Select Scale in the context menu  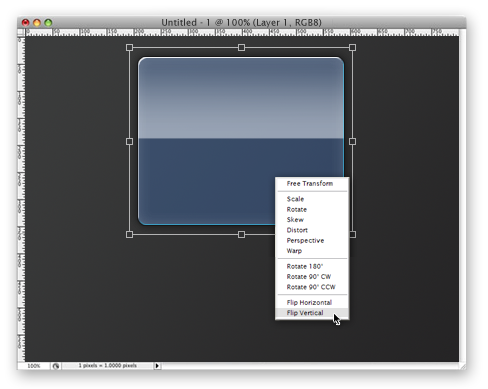coord(312,199)
